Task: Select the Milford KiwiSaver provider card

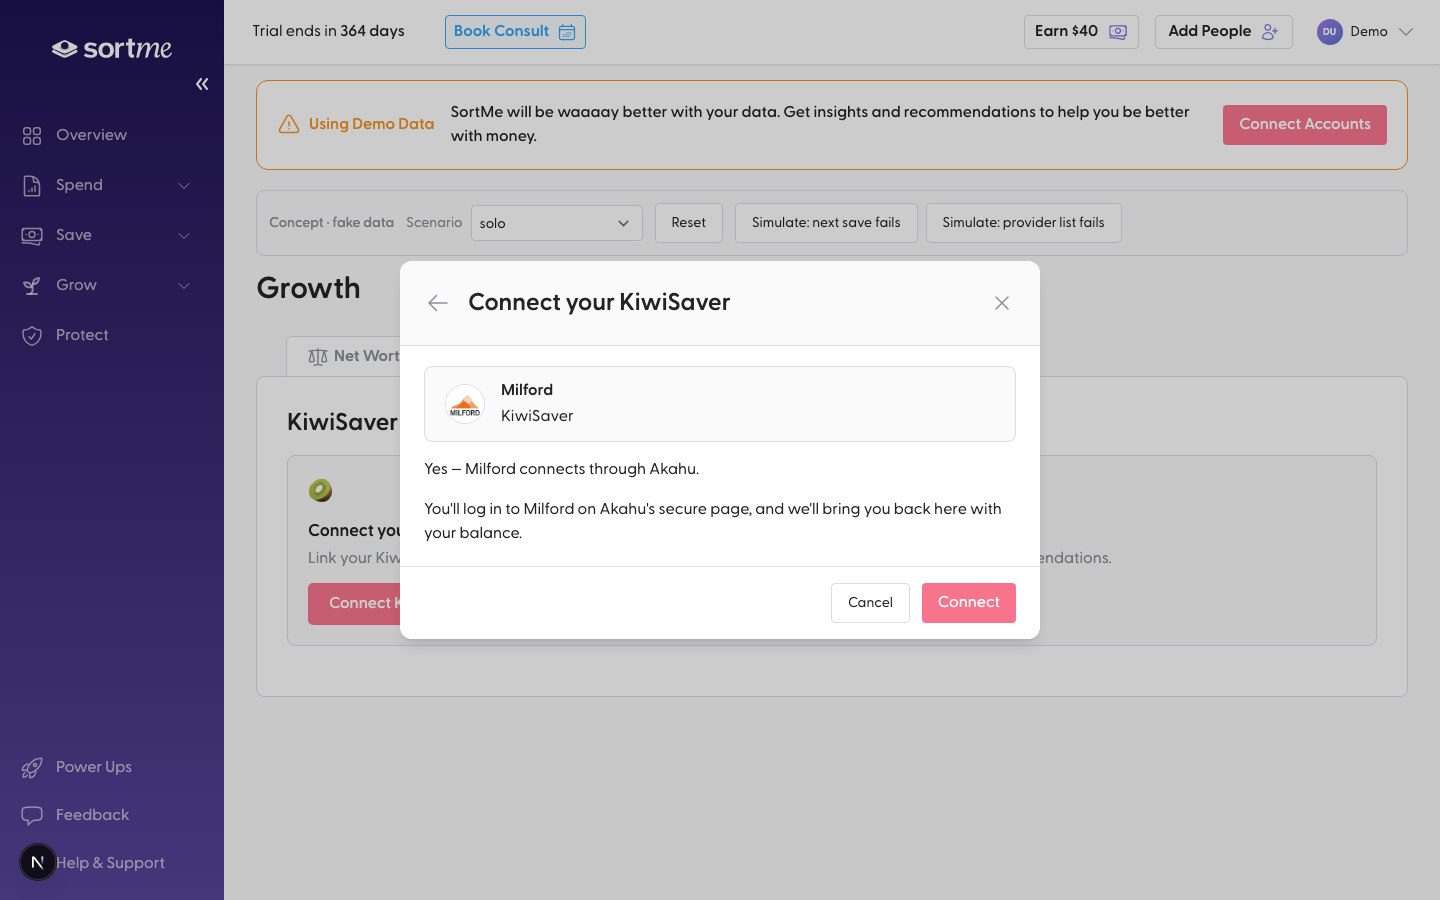Action: (720, 404)
